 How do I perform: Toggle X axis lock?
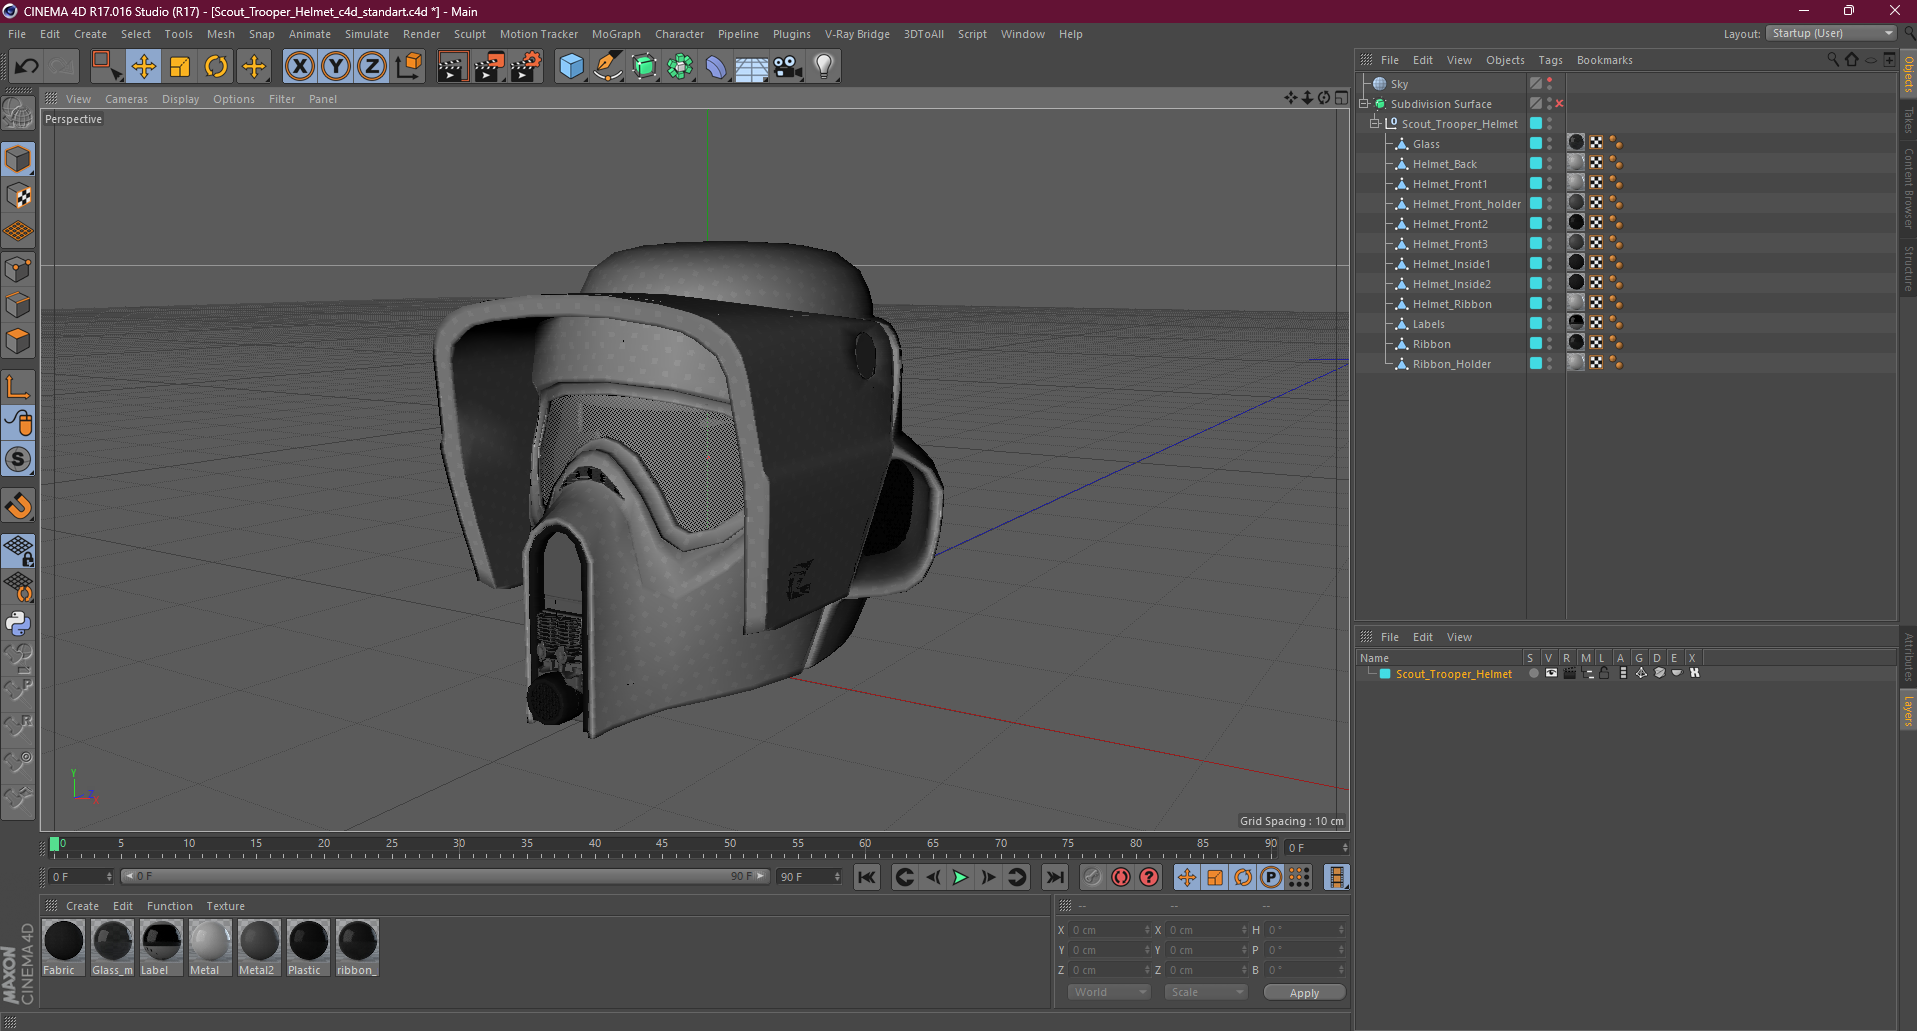coord(300,67)
